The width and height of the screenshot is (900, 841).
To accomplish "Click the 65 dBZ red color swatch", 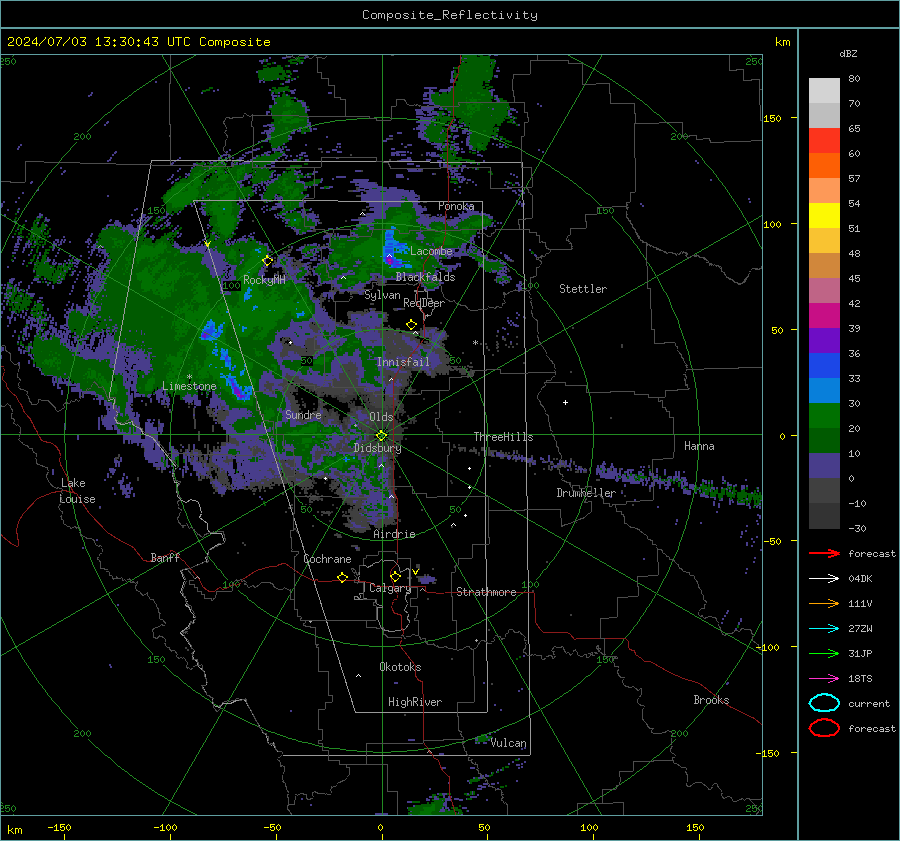I will 824,140.
